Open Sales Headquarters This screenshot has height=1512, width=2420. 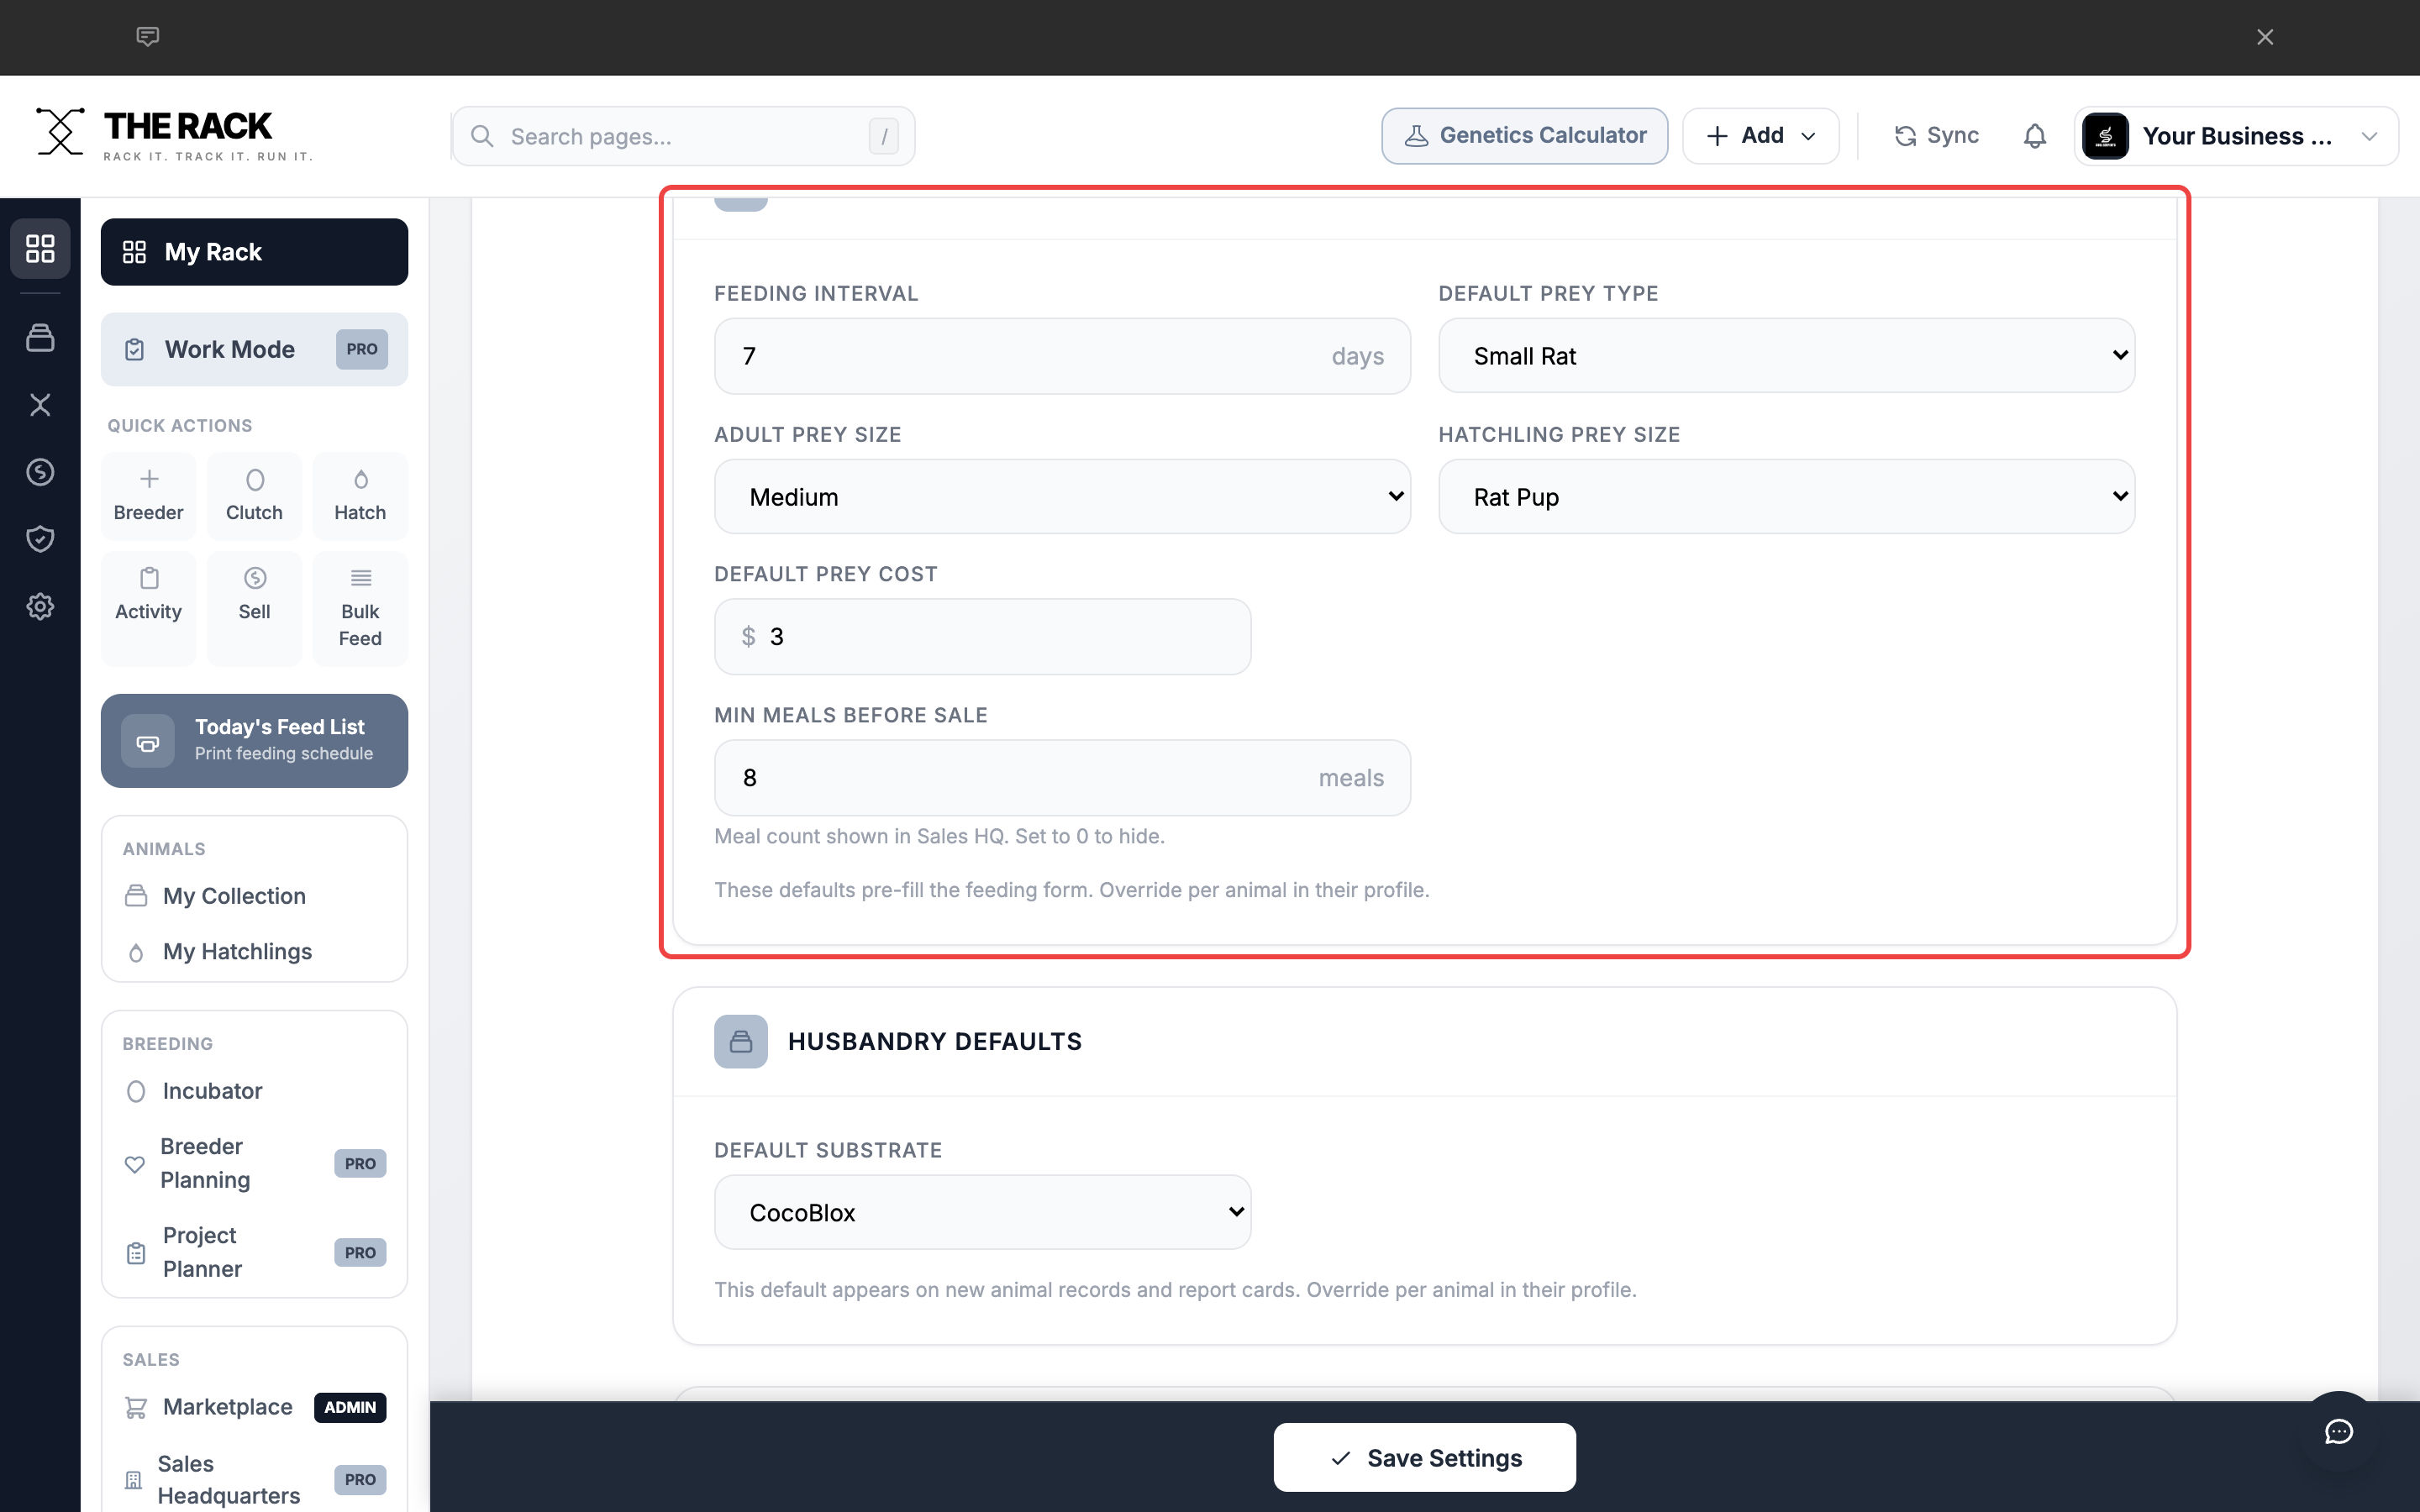(254, 1479)
